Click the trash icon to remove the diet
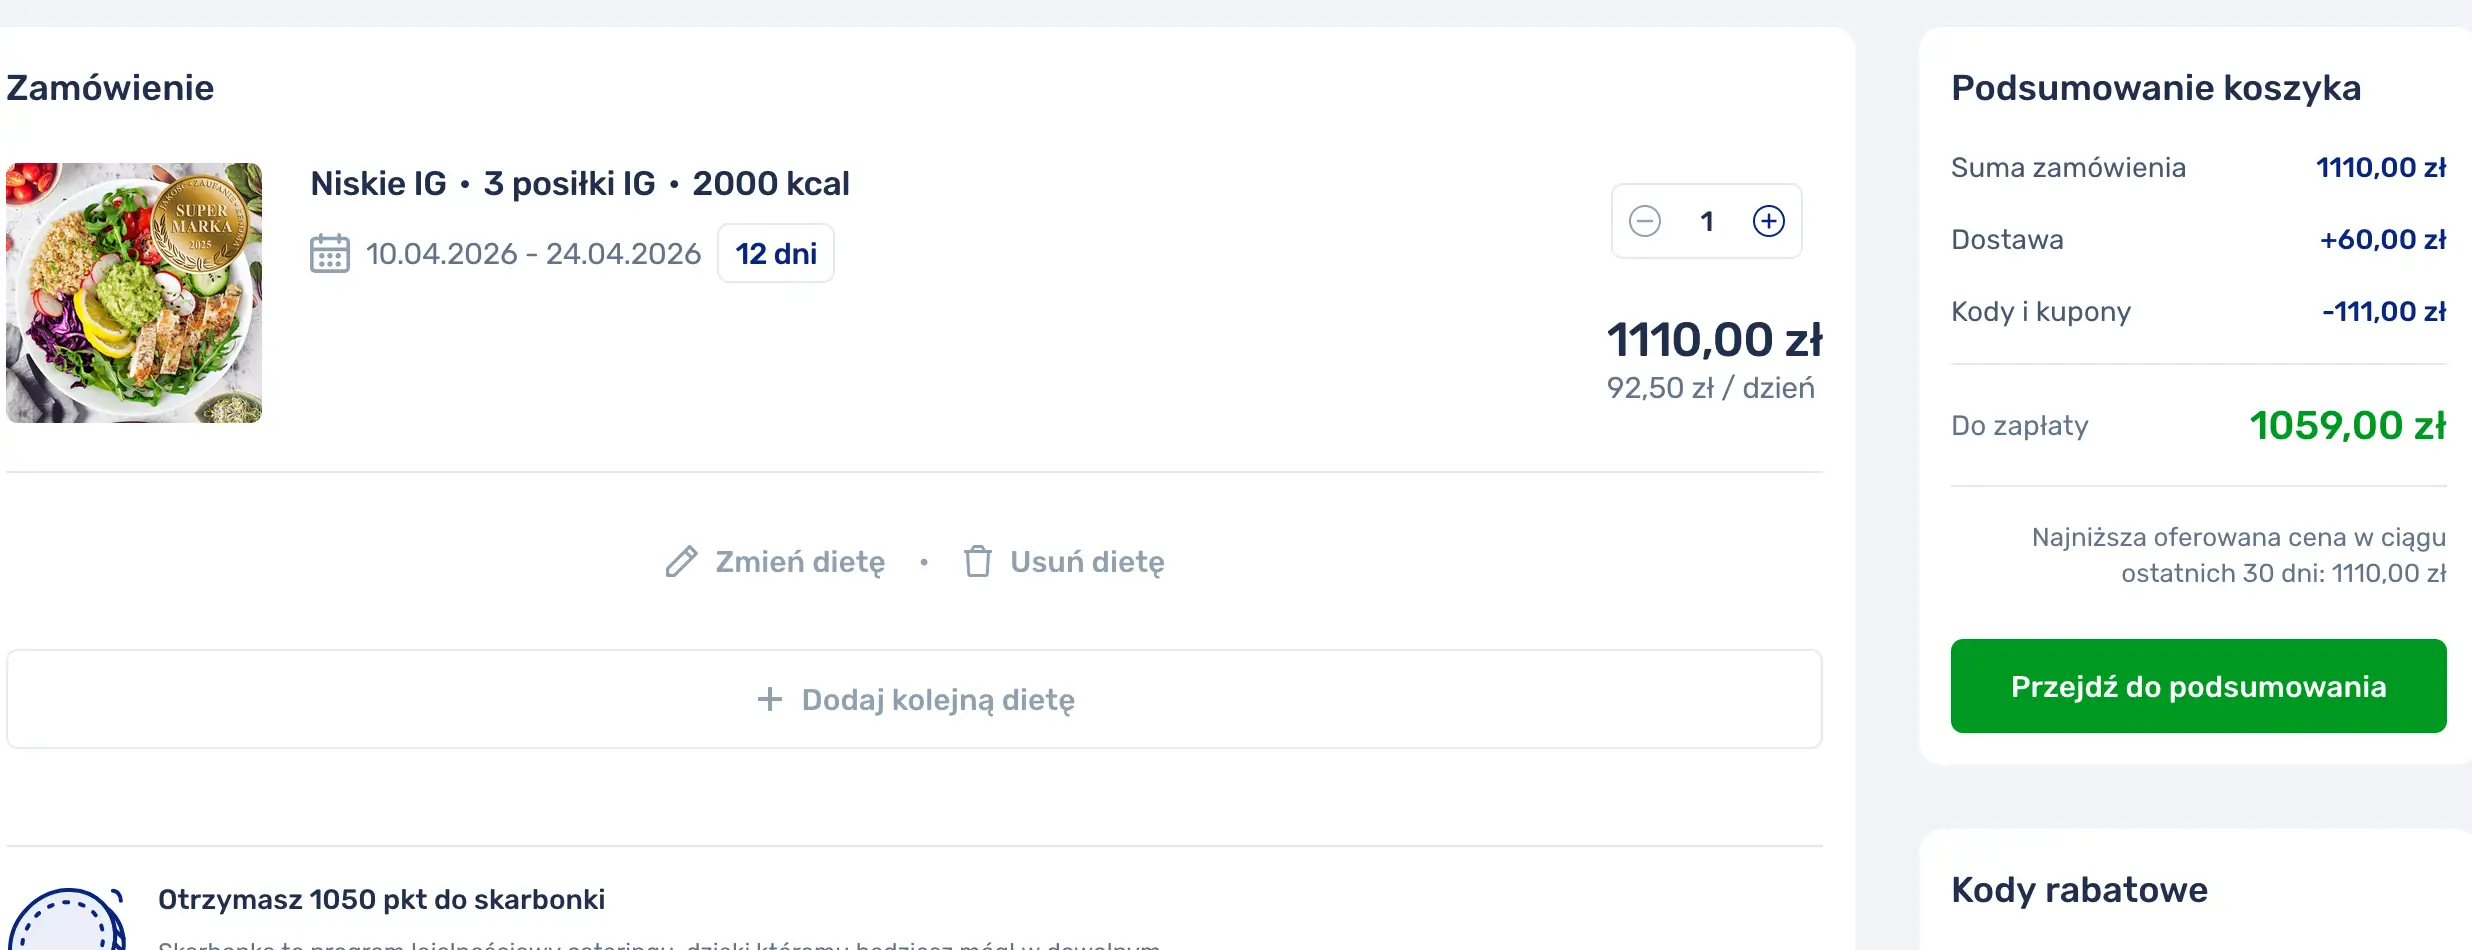The width and height of the screenshot is (2472, 950). [976, 561]
